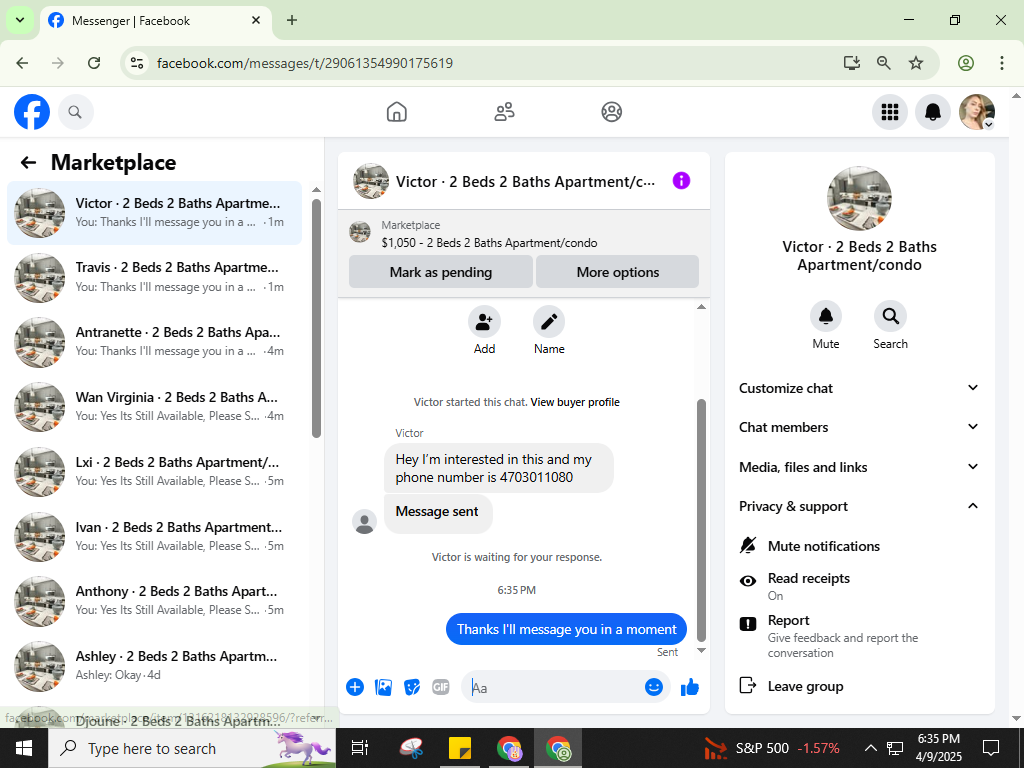1024x768 pixels.
Task: Choose a GIF icon
Action: coord(441,687)
